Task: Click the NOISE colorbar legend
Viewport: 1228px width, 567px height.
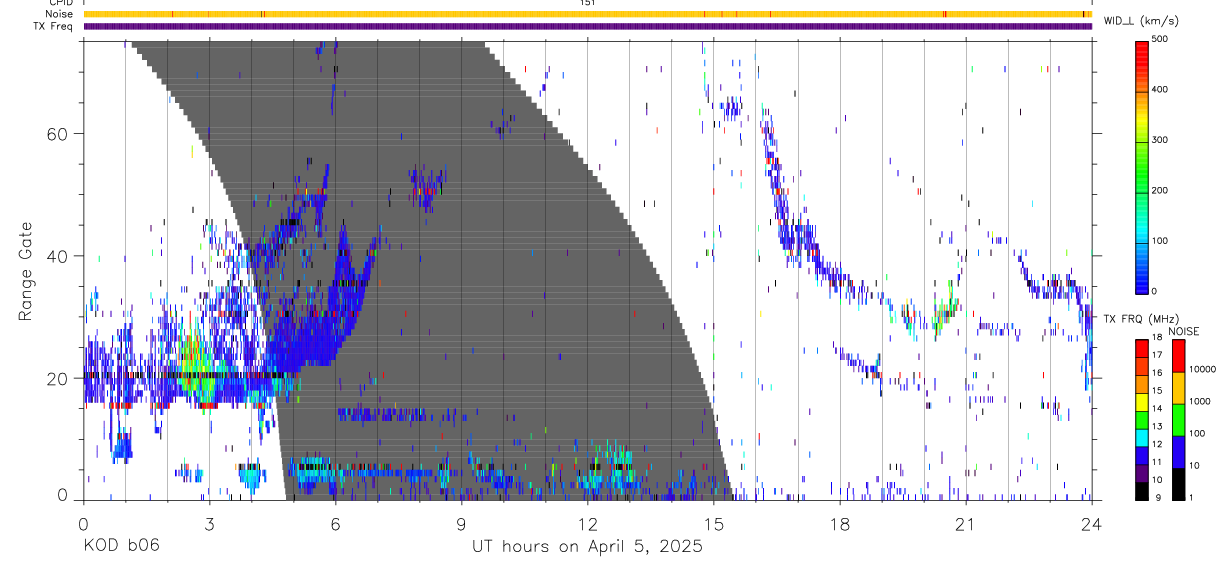Action: [1178, 419]
